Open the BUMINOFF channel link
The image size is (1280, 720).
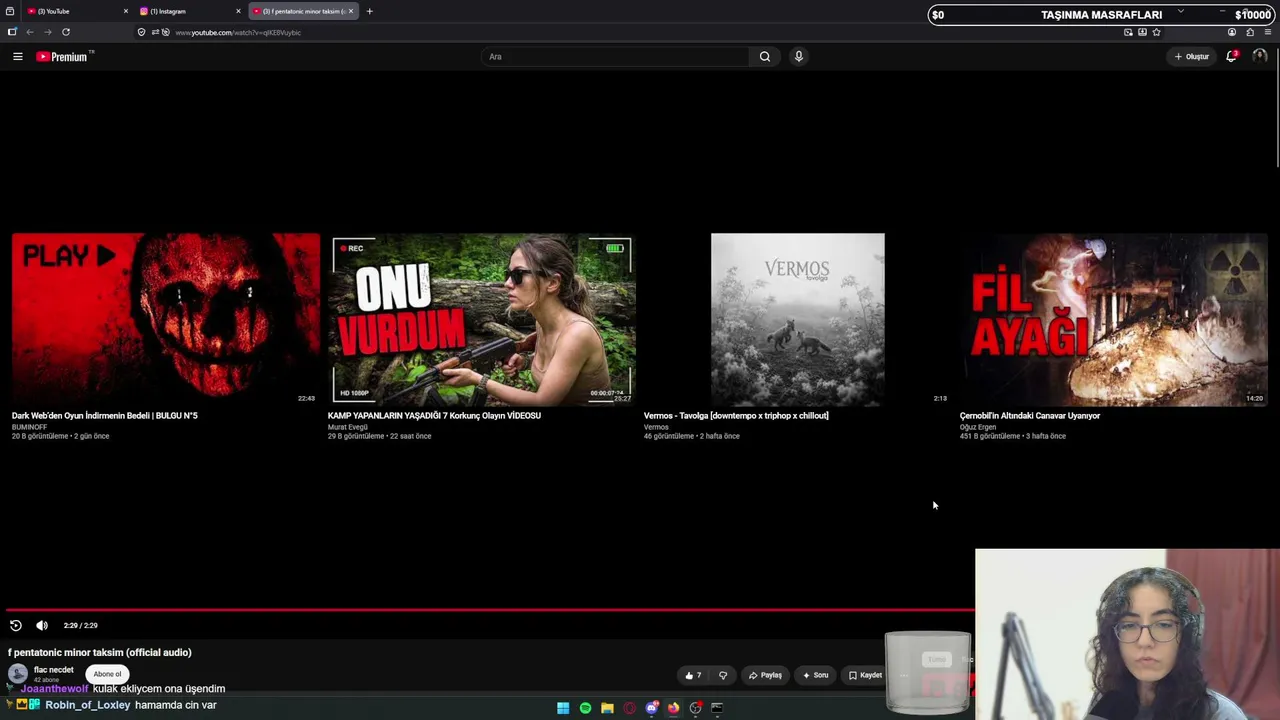(x=30, y=427)
